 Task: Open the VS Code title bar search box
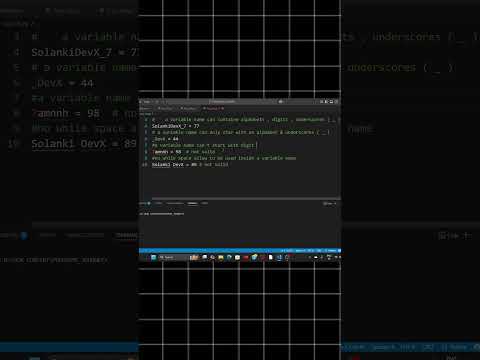223,101
